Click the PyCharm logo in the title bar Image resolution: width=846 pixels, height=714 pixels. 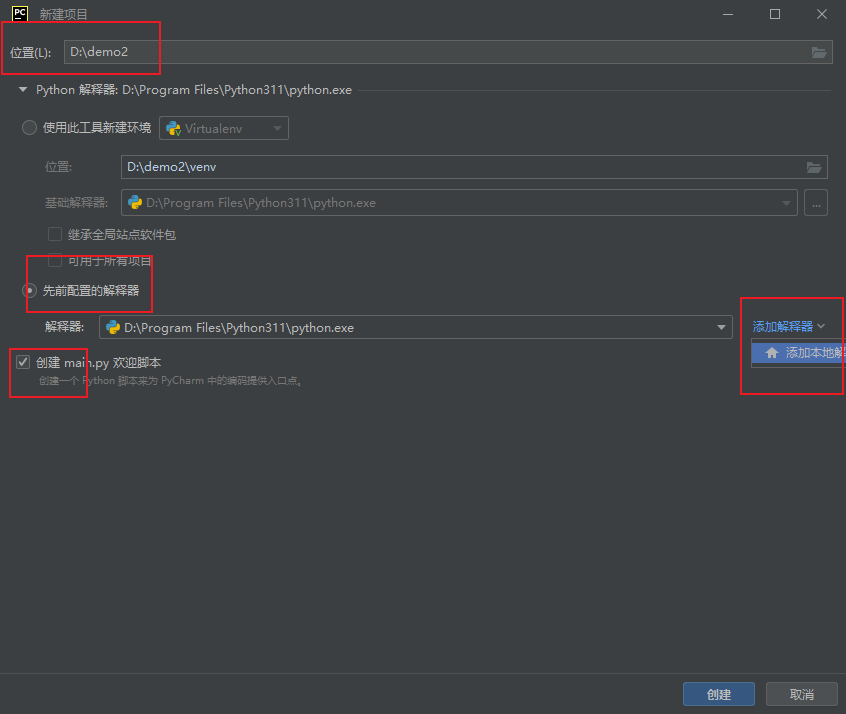pyautogui.click(x=20, y=13)
